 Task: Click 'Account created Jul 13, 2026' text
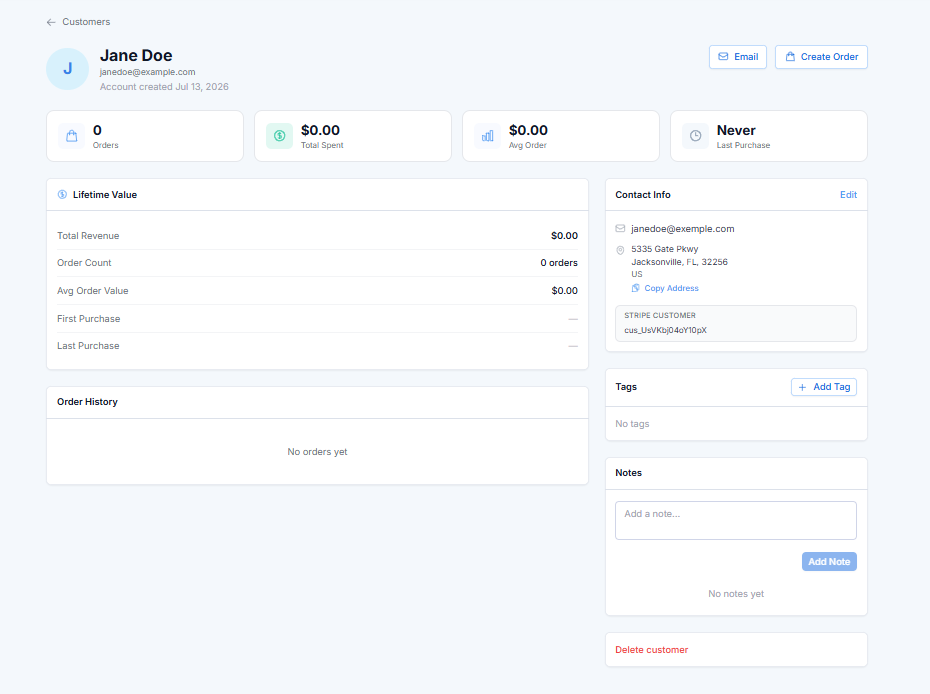pos(164,87)
